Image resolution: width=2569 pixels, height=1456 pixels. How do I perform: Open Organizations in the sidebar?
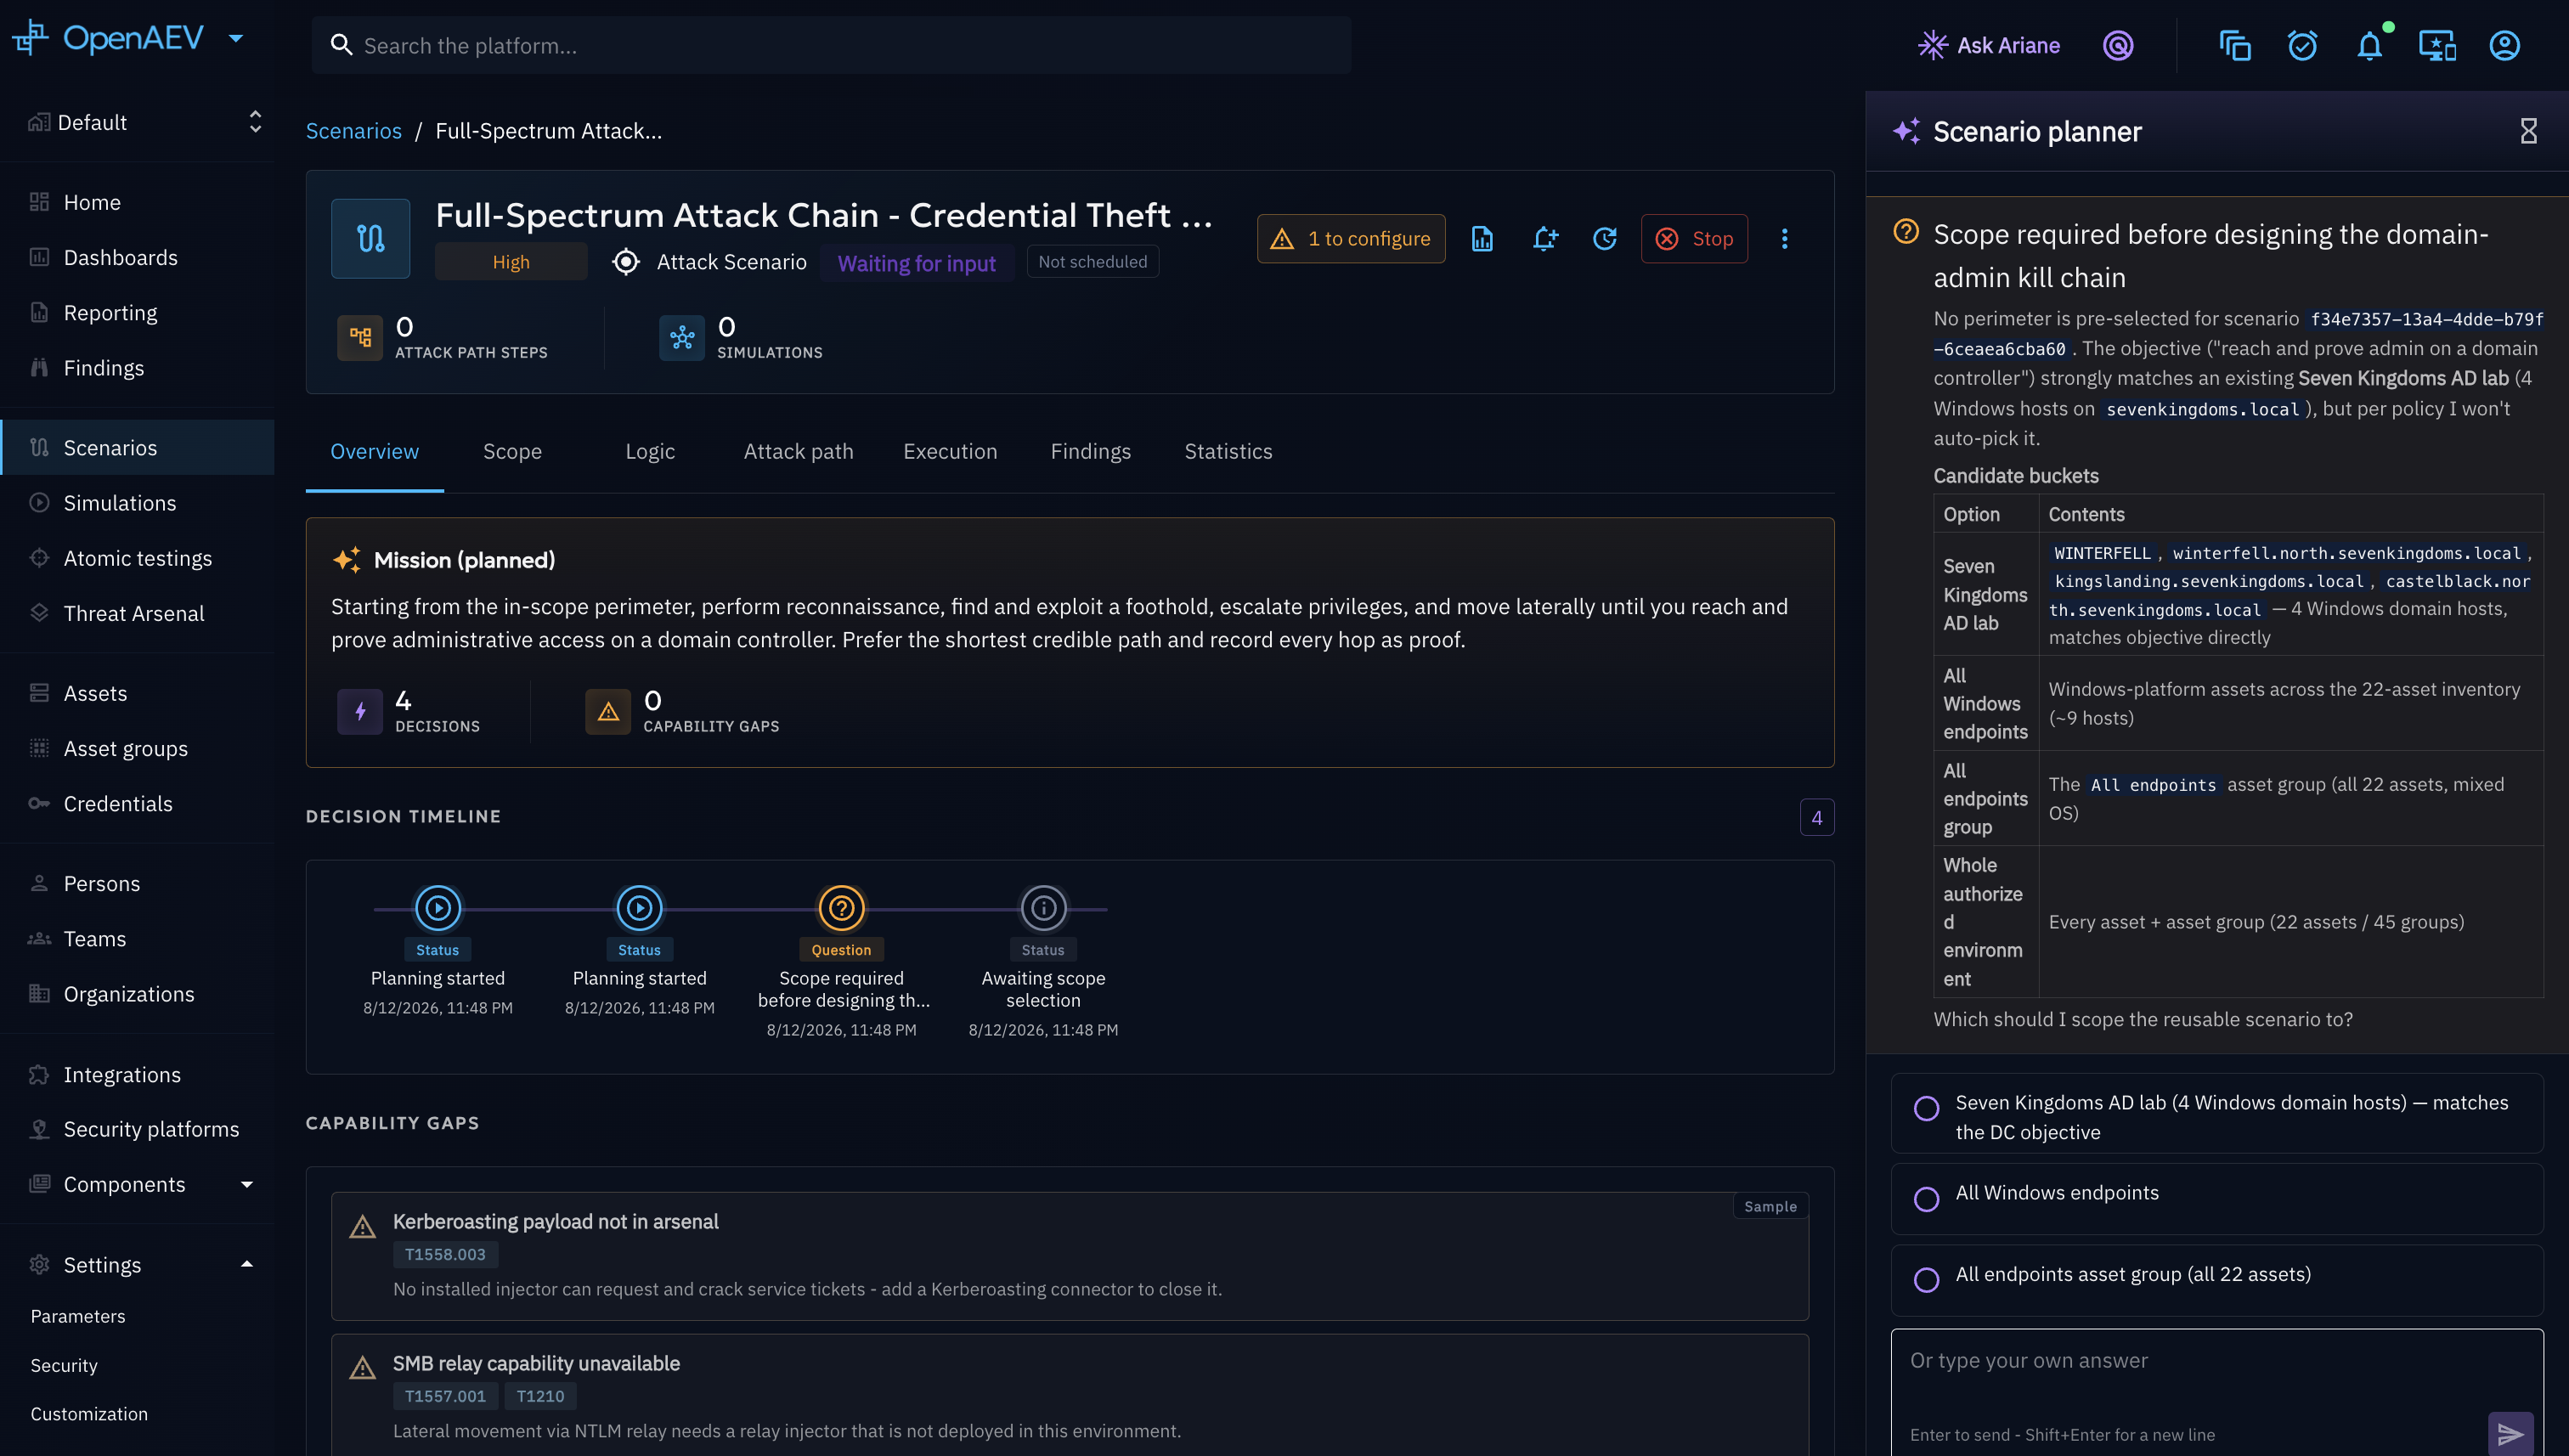[x=137, y=994]
